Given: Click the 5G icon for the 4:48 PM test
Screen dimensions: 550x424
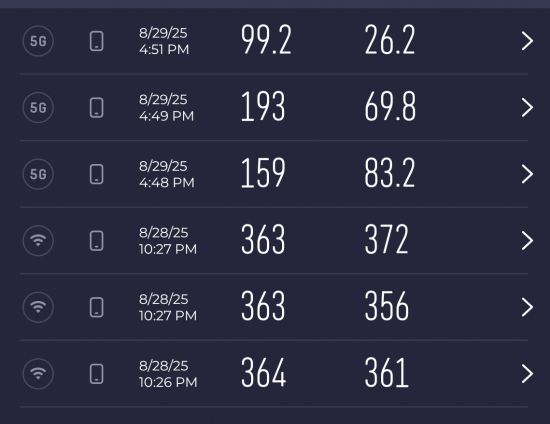Looking at the screenshot, I should [x=38, y=174].
